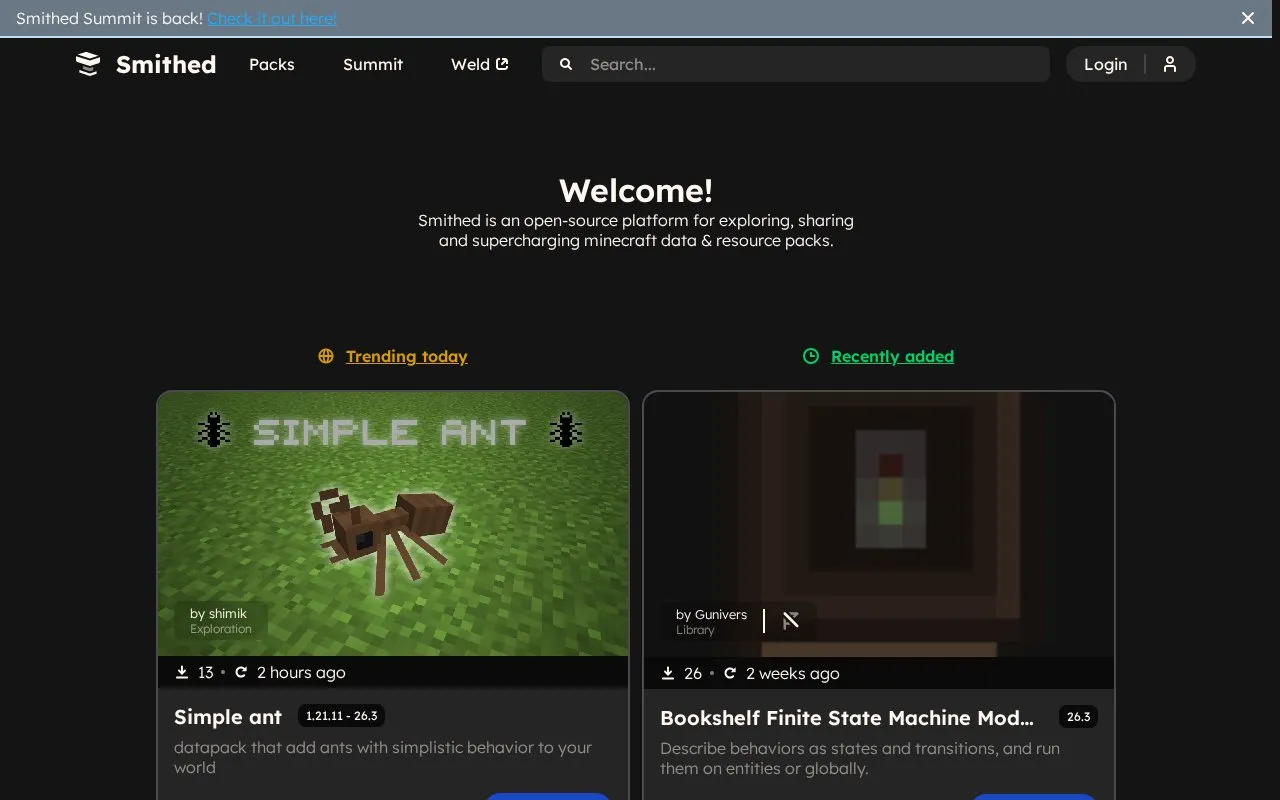Click the crossed-out icon beside by Gunivers
Image resolution: width=1280 pixels, height=800 pixels.
(x=791, y=621)
